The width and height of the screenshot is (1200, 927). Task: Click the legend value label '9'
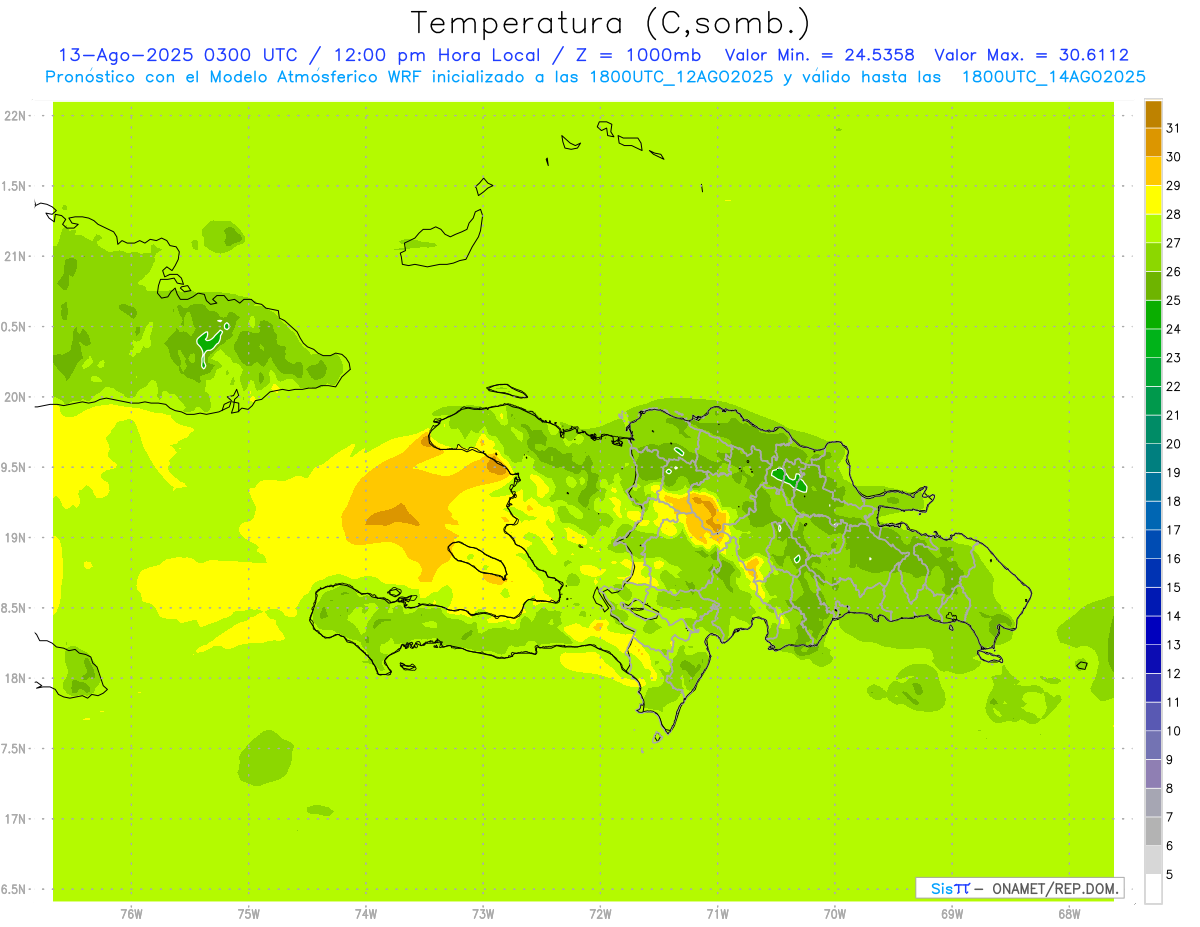(x=1169, y=760)
